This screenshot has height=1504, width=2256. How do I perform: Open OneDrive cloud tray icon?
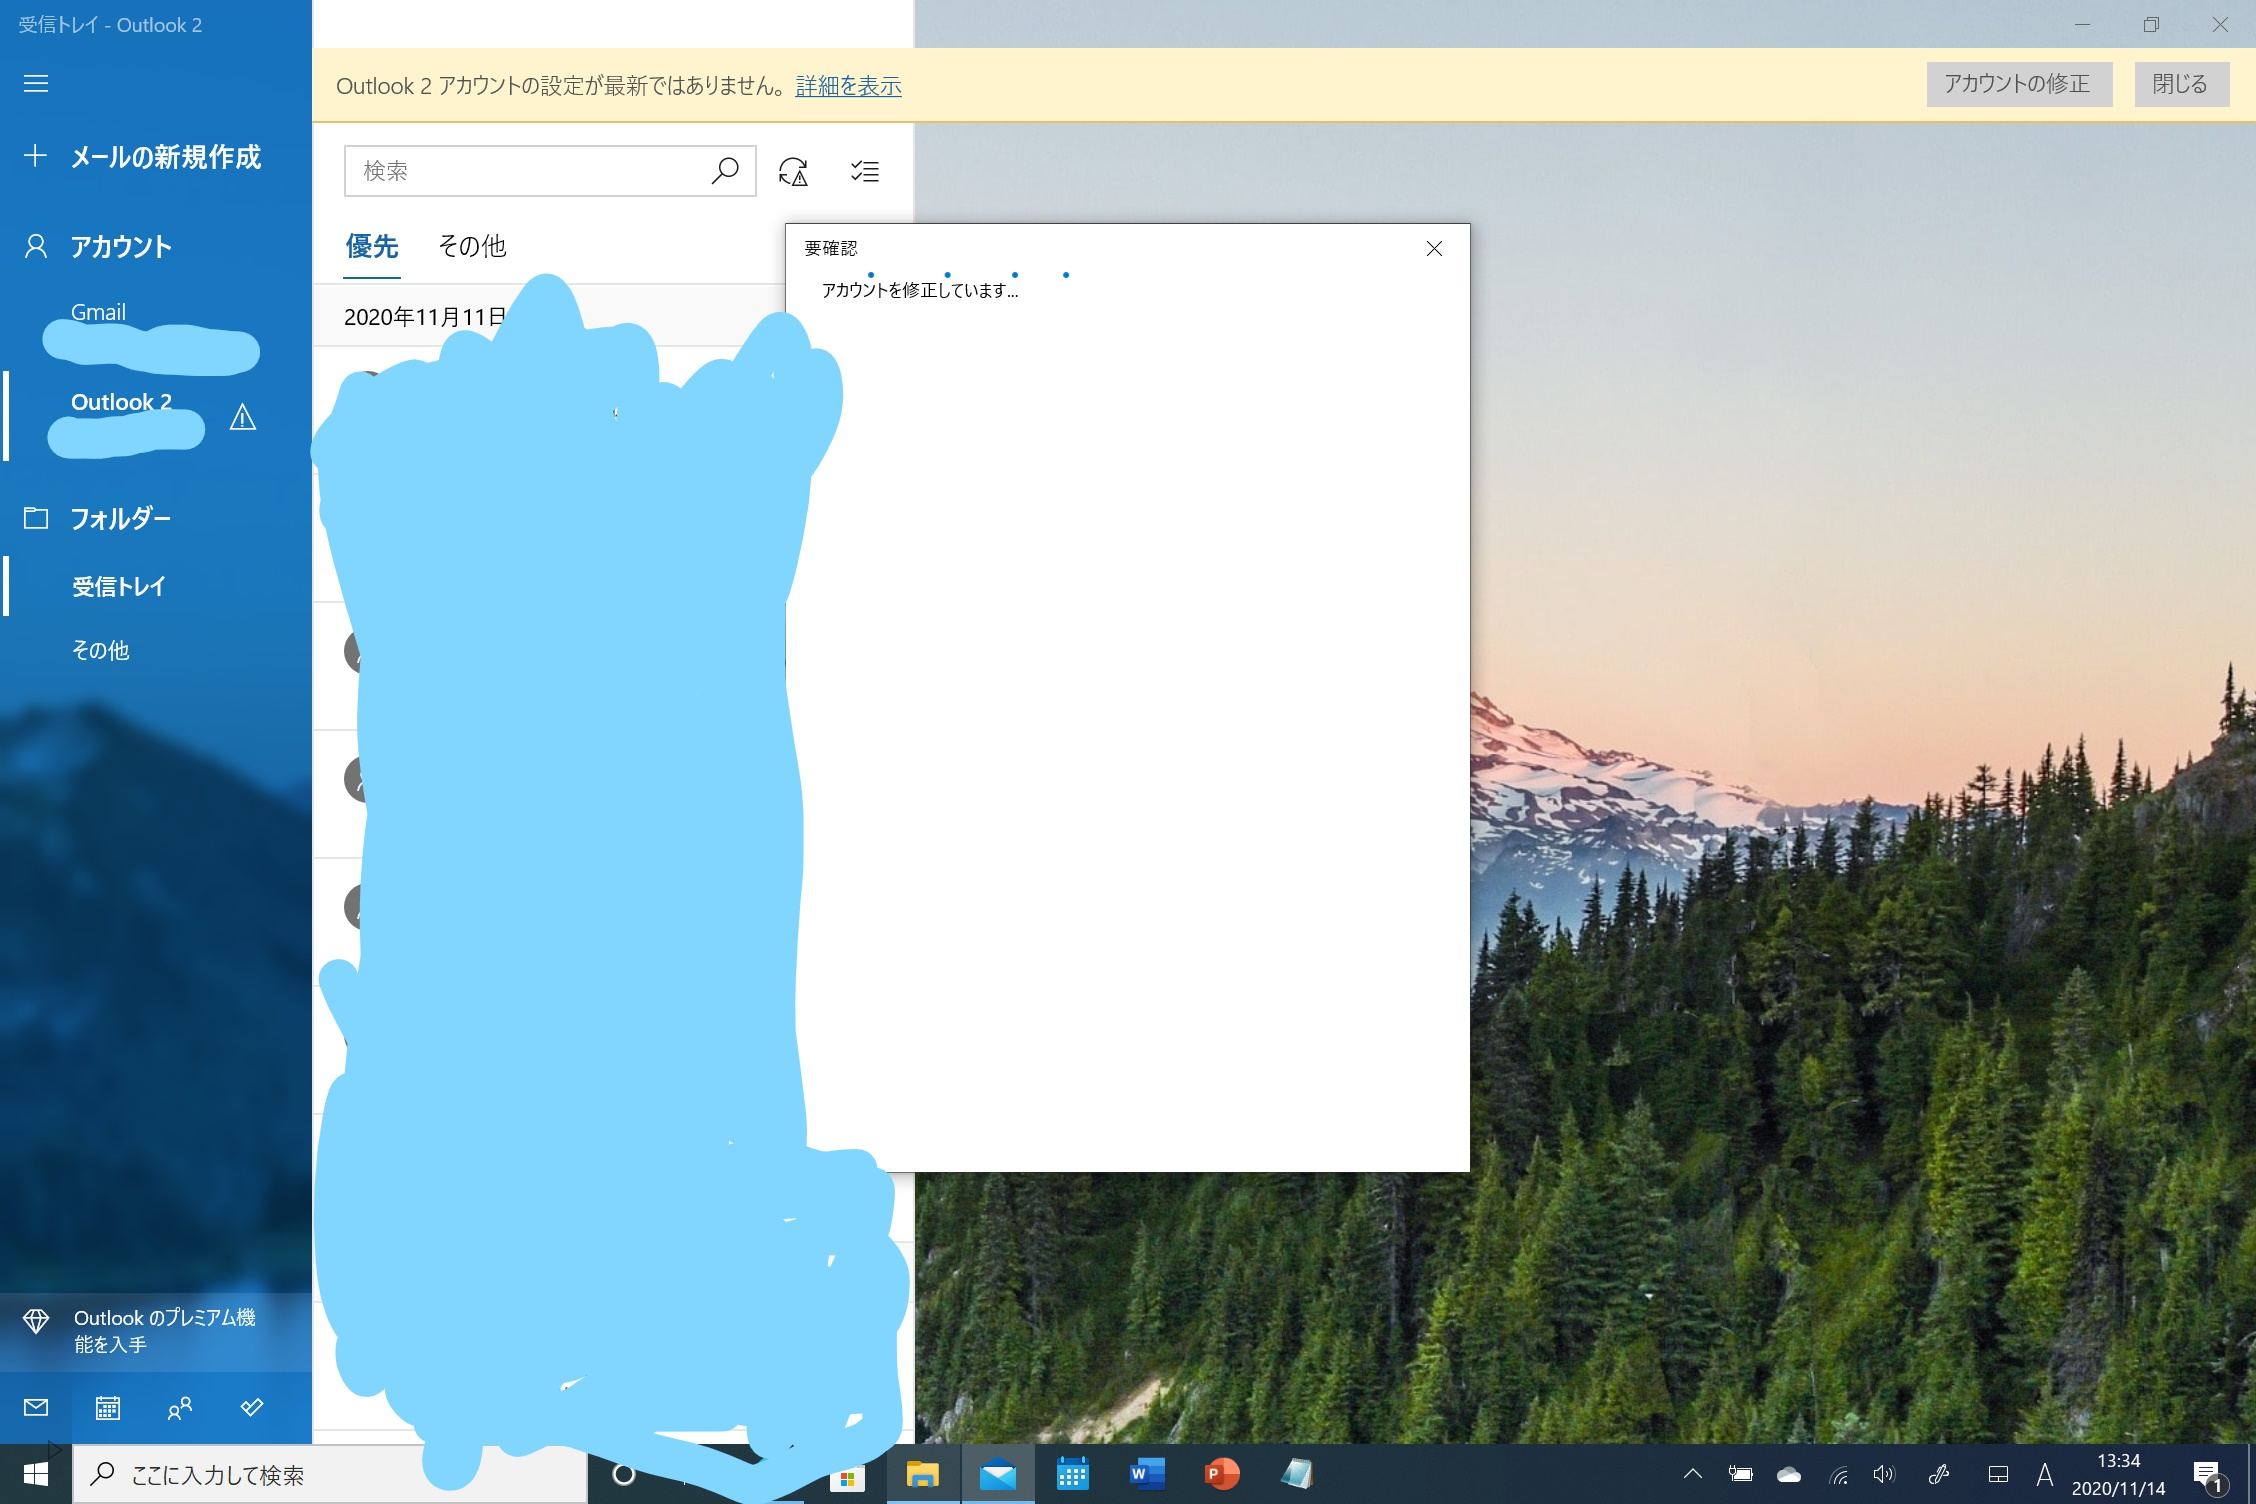(x=1789, y=1474)
